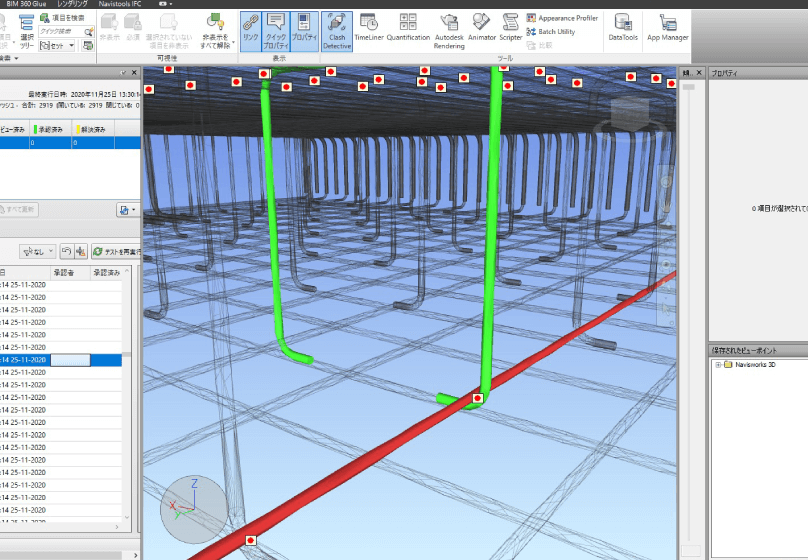808x560 pixels.
Task: Click the clash marker at bottom of red pipe
Action: coord(251,540)
